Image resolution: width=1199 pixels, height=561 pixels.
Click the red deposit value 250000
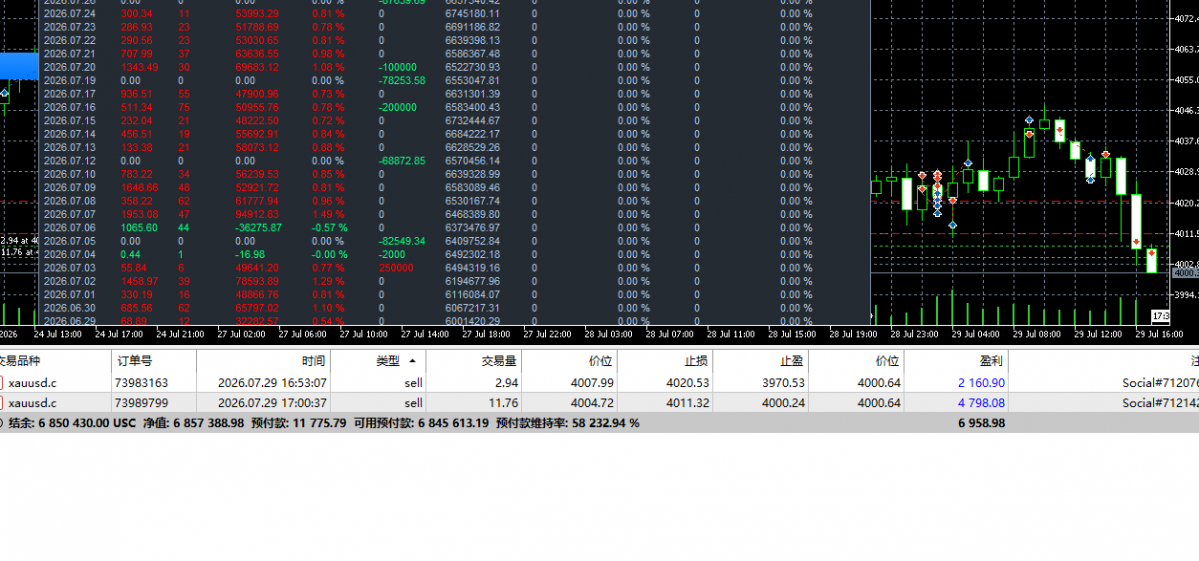tap(396, 268)
